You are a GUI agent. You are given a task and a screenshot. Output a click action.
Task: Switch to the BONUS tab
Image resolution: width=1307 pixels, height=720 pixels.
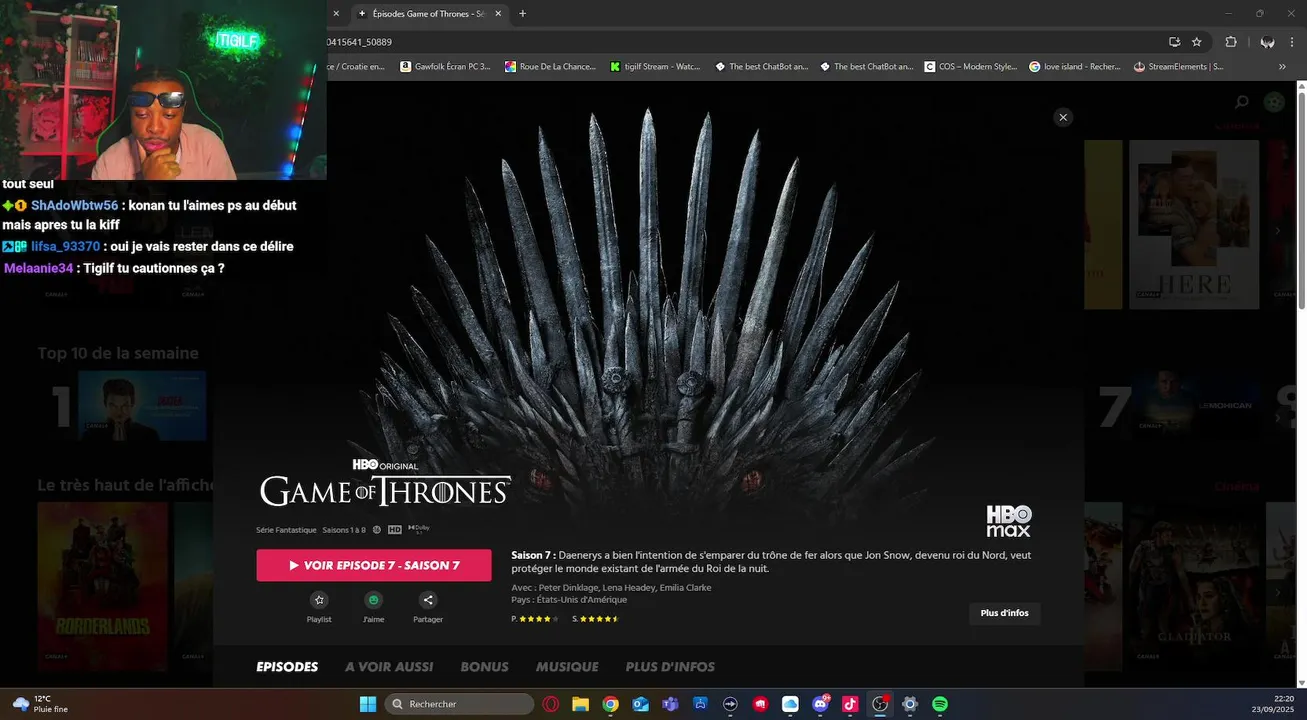click(x=484, y=667)
